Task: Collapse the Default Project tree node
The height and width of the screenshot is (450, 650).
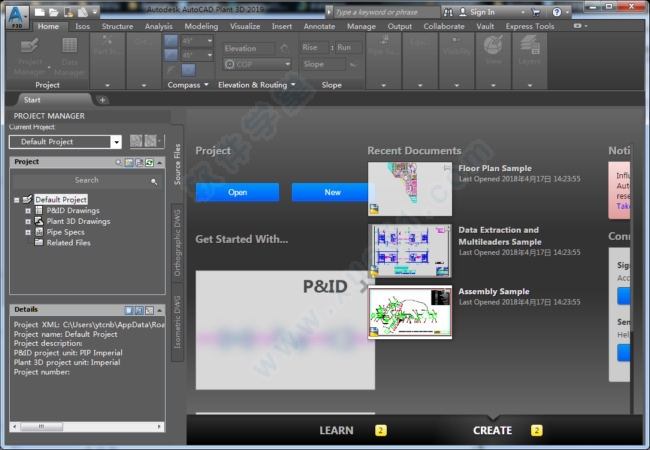Action: click(x=17, y=200)
